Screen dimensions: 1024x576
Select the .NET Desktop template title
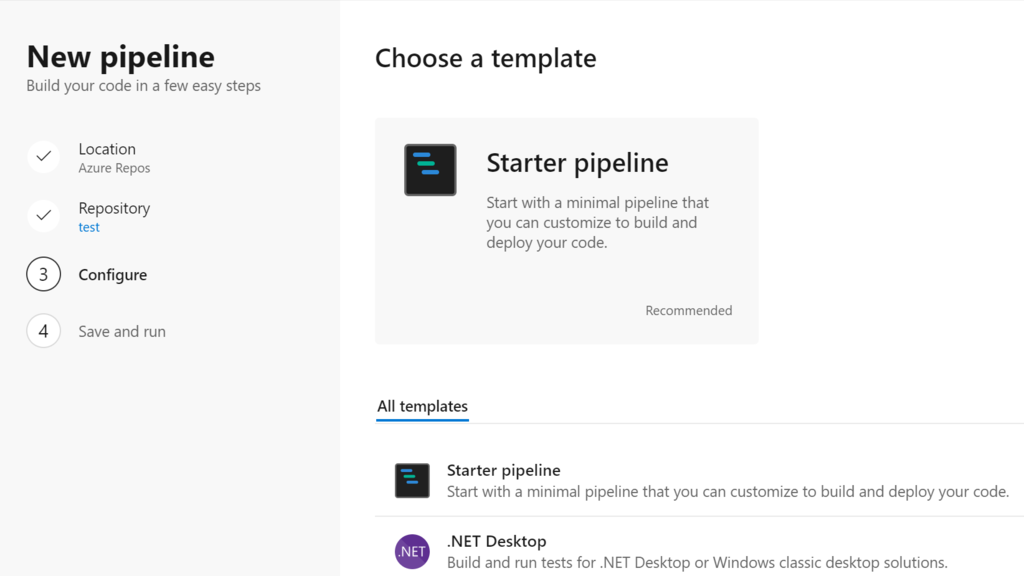[496, 541]
